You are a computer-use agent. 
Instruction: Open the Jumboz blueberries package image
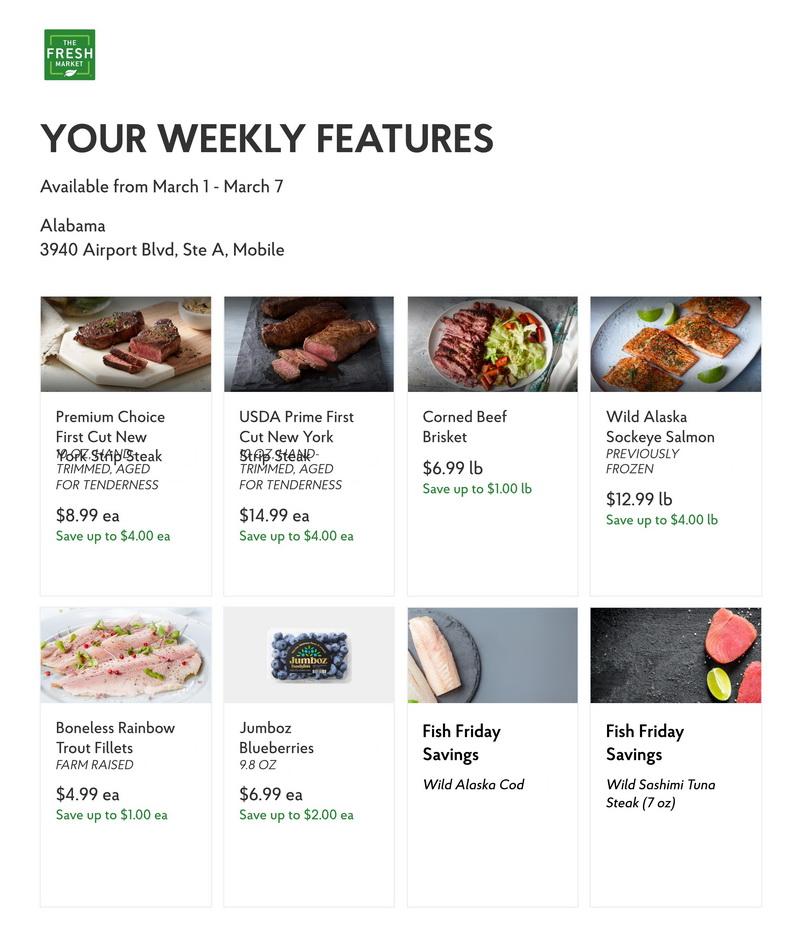point(309,655)
